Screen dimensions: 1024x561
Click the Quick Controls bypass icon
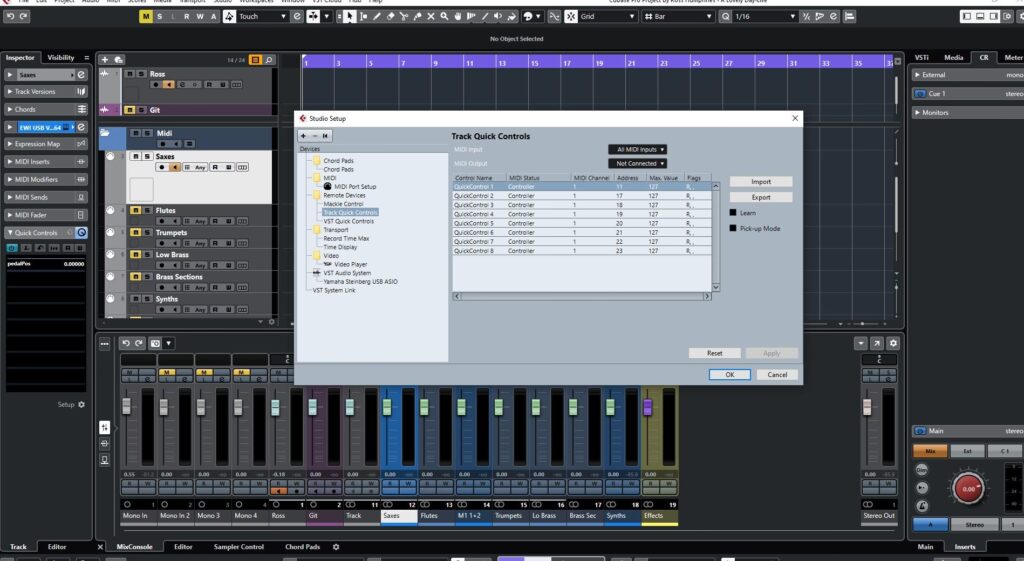click(82, 233)
